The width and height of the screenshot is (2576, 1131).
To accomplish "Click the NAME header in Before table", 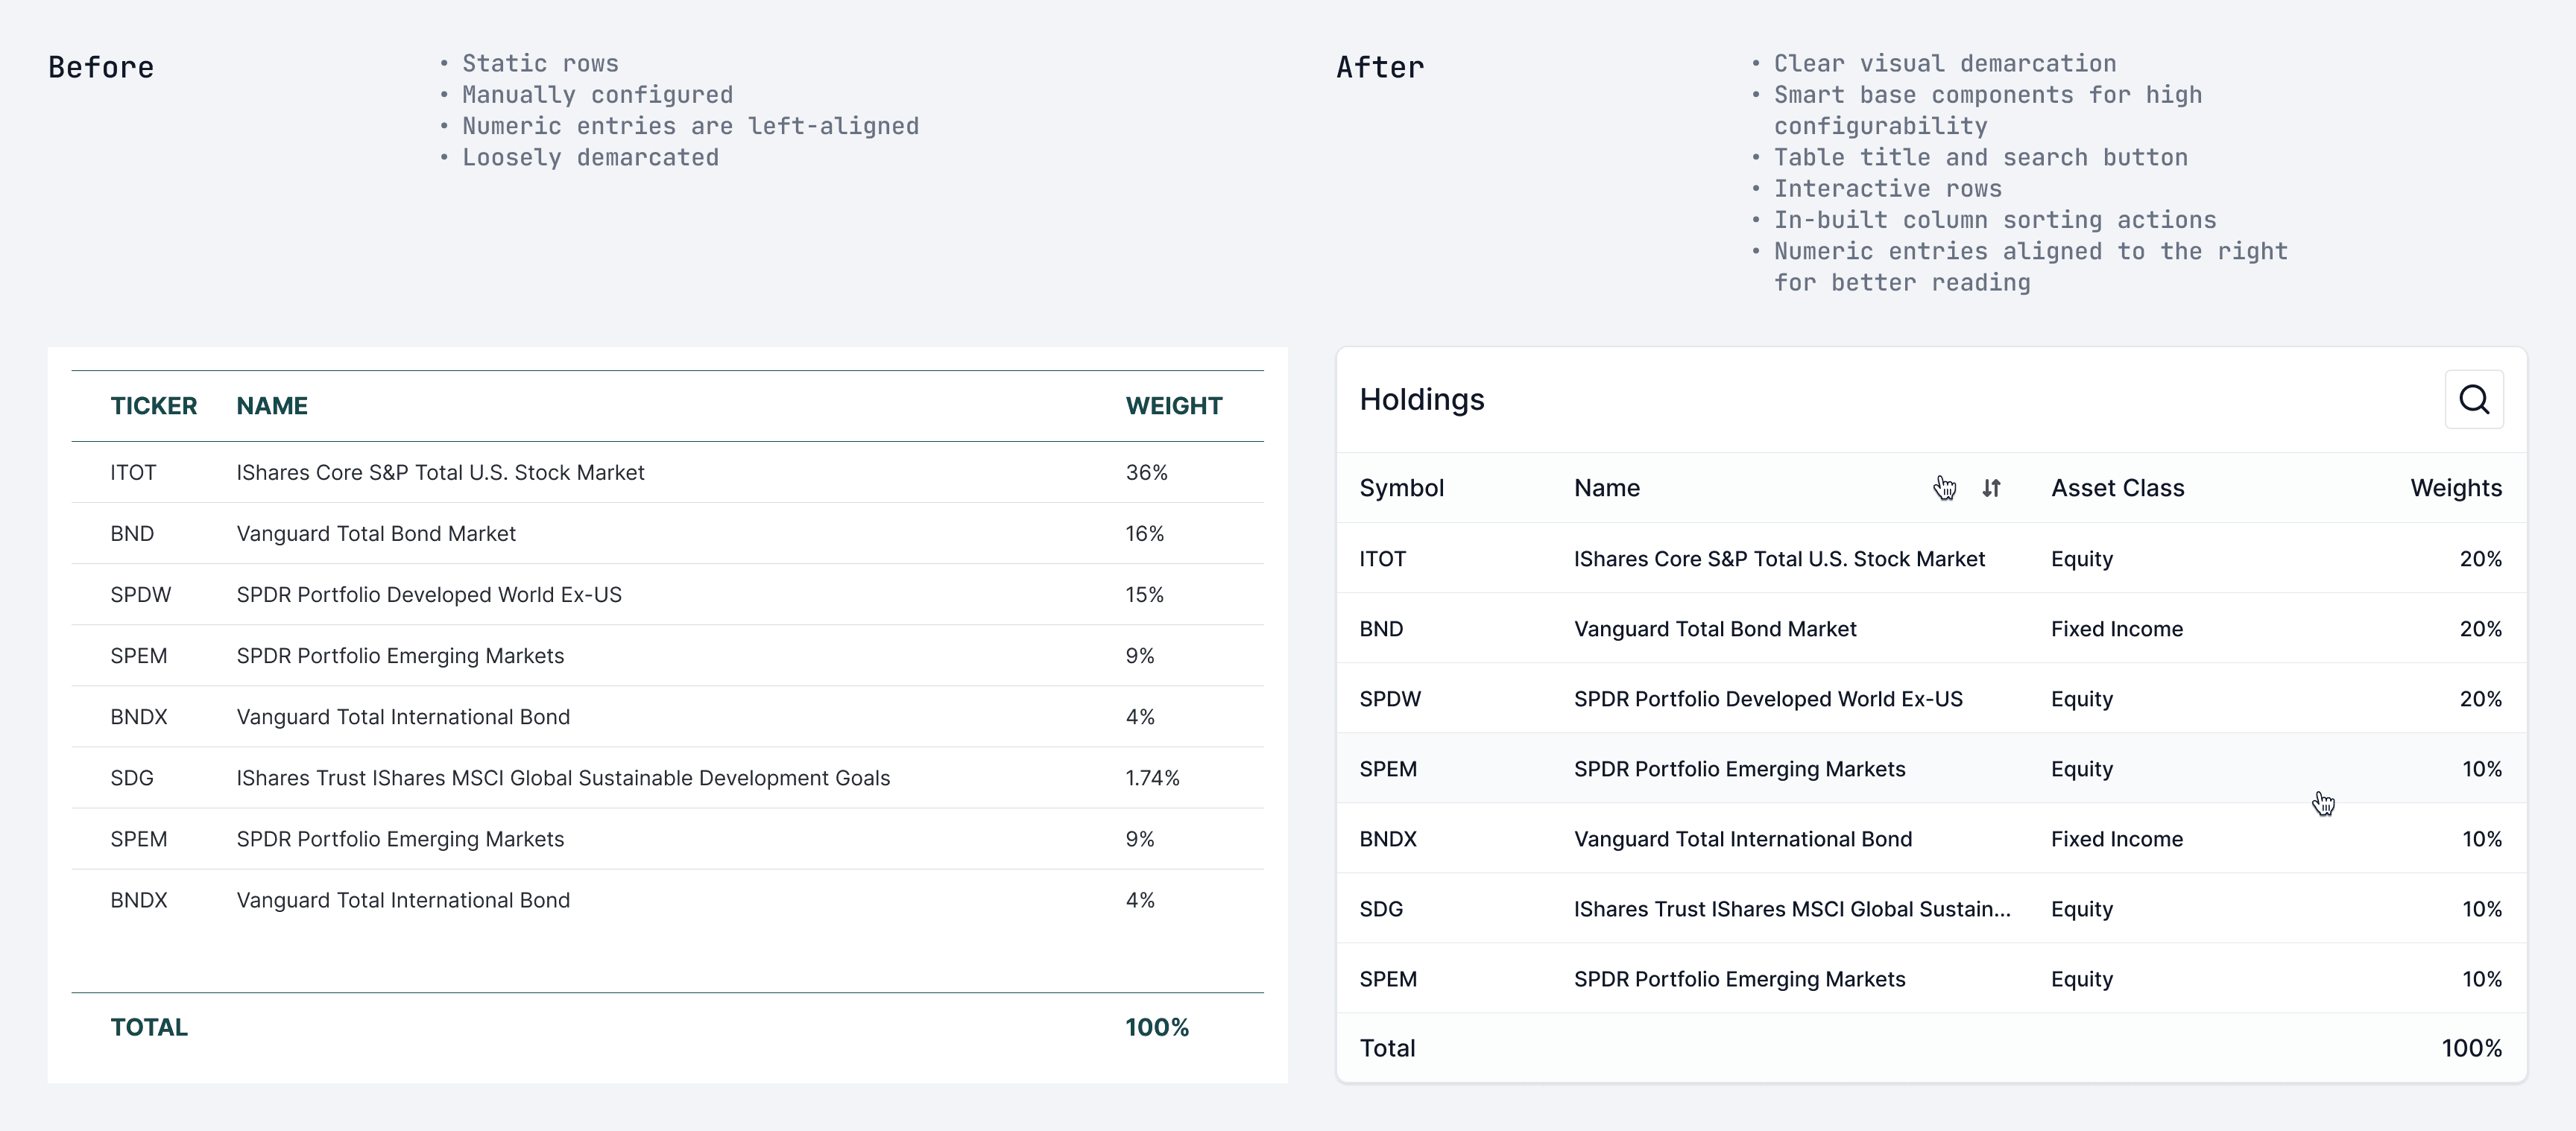I will tap(271, 406).
